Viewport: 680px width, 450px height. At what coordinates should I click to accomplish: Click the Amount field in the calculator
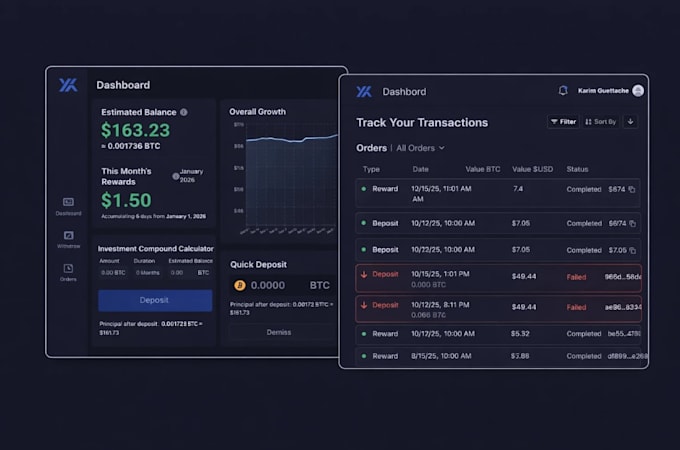click(113, 273)
